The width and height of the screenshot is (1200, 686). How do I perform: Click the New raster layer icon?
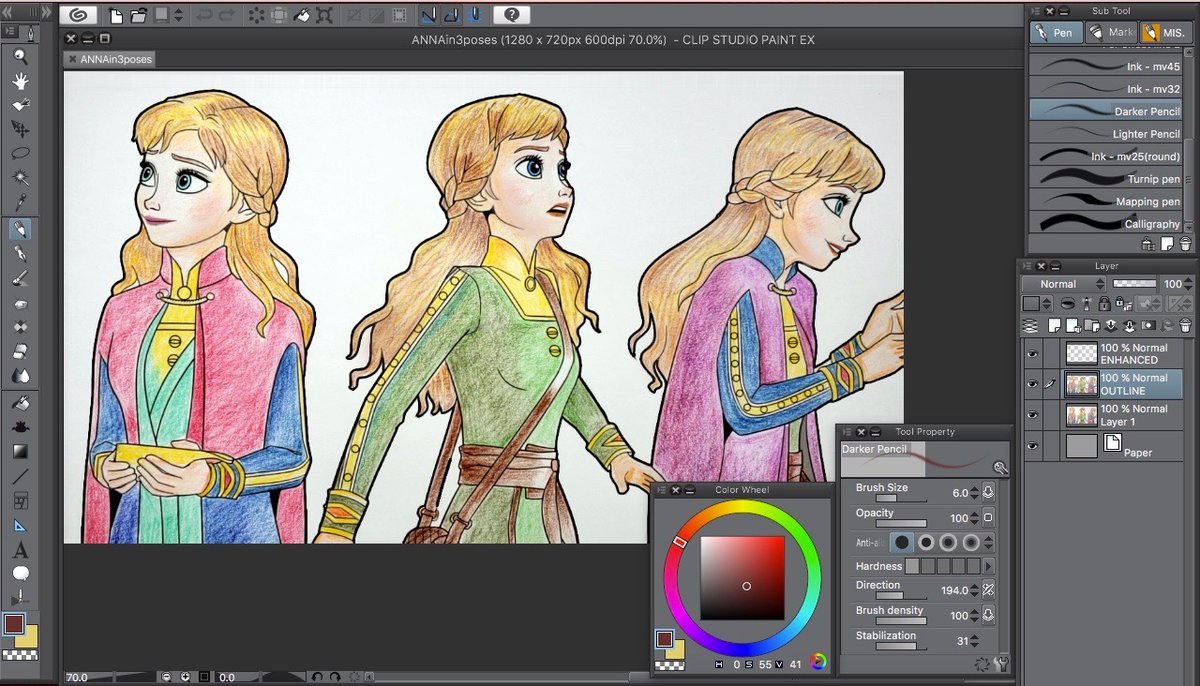coord(1053,326)
